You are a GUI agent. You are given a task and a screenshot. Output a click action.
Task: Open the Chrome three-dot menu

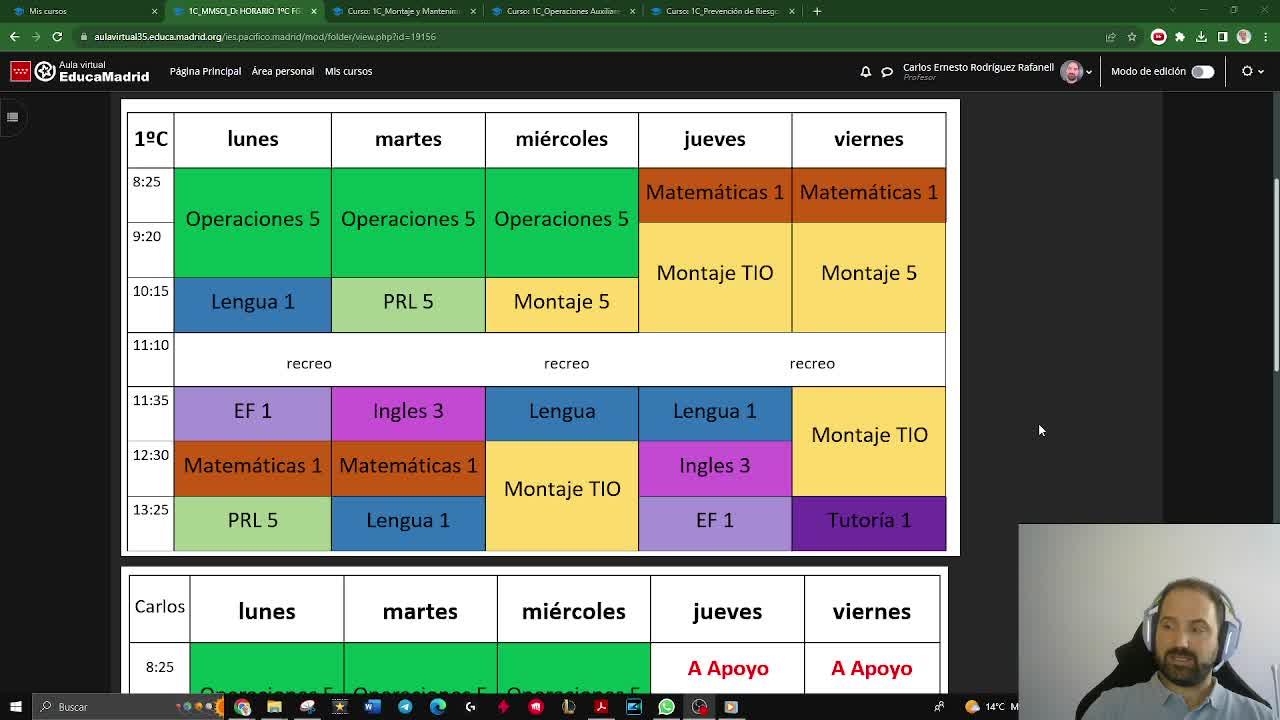click(x=1265, y=37)
